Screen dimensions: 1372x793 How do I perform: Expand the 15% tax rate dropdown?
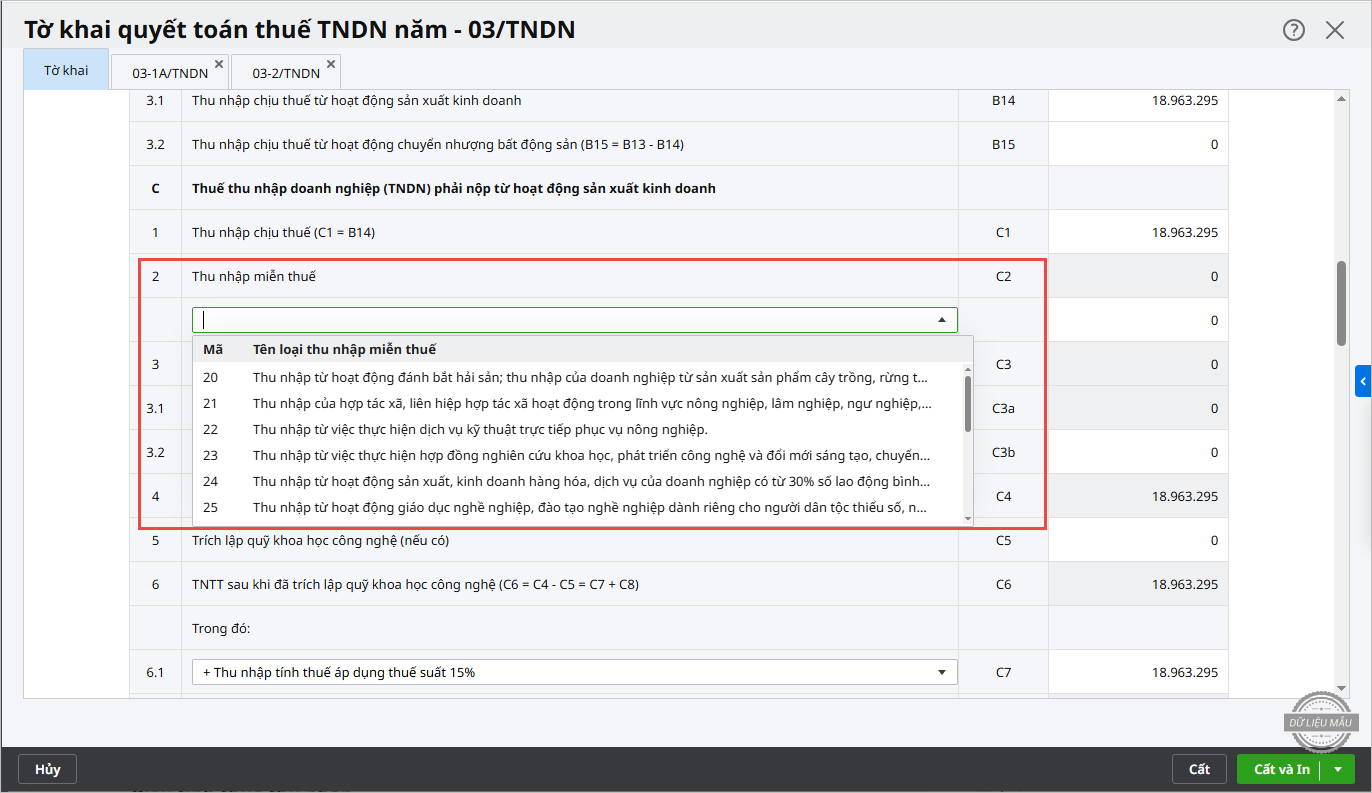(x=941, y=673)
